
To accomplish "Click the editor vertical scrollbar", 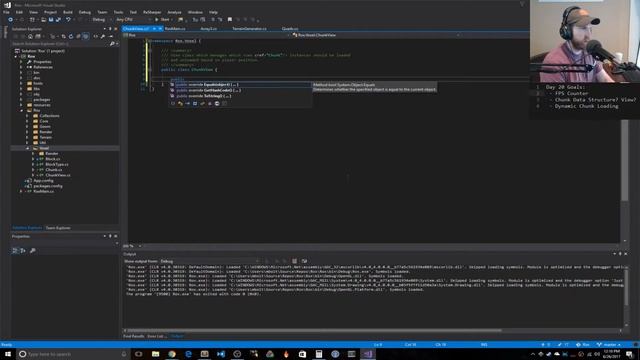I will [x=624, y=161].
